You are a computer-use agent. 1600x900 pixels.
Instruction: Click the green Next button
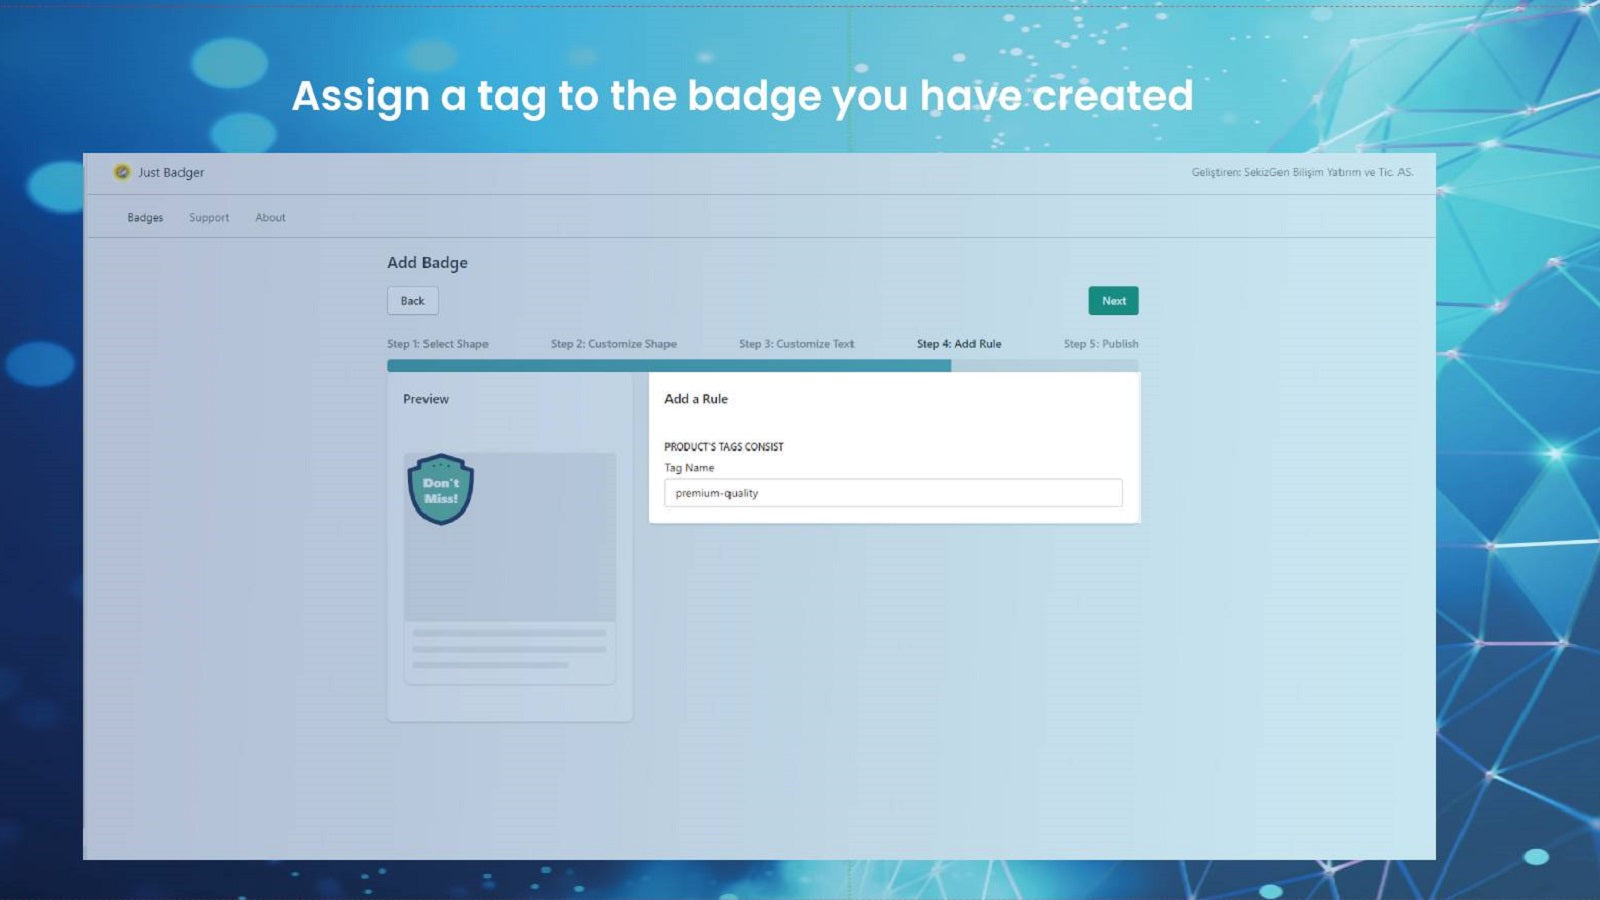point(1113,301)
